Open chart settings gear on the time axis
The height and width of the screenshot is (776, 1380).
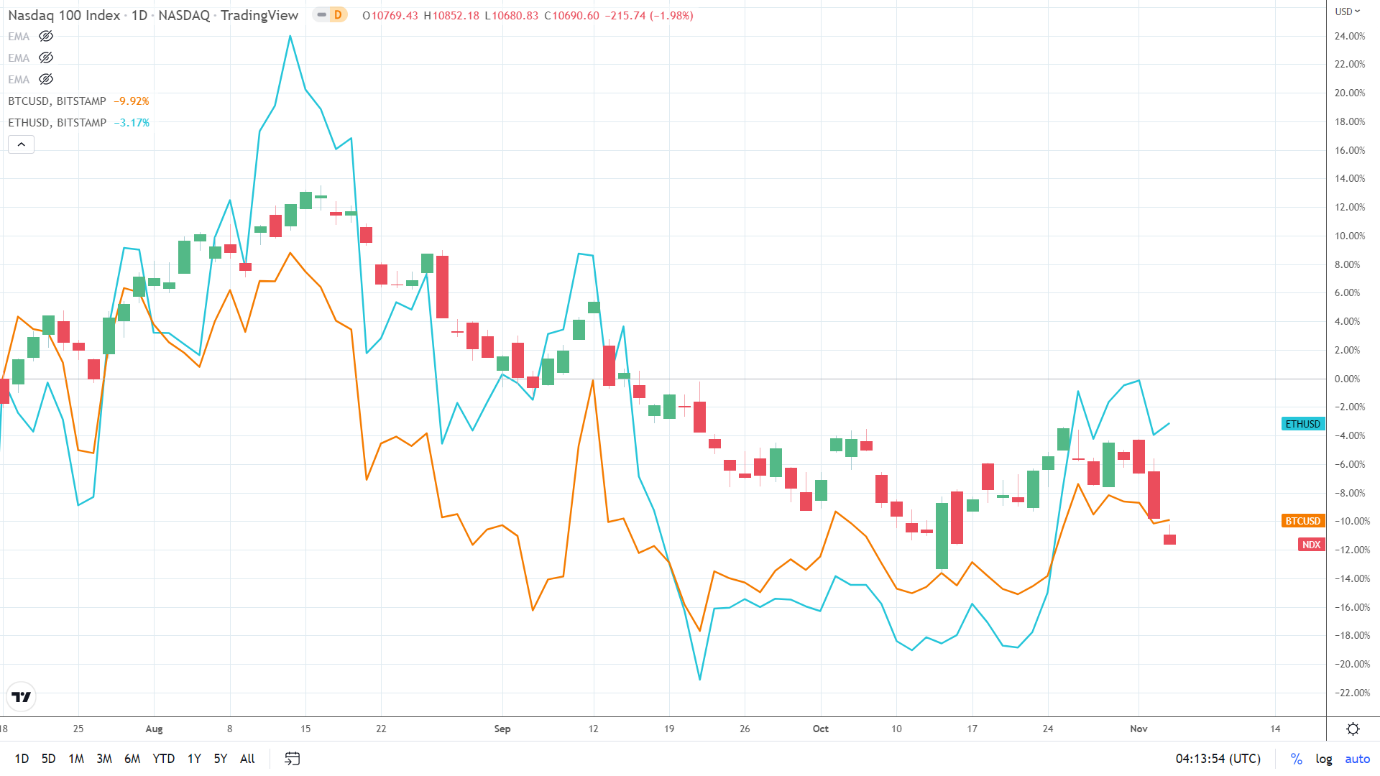coord(1353,729)
